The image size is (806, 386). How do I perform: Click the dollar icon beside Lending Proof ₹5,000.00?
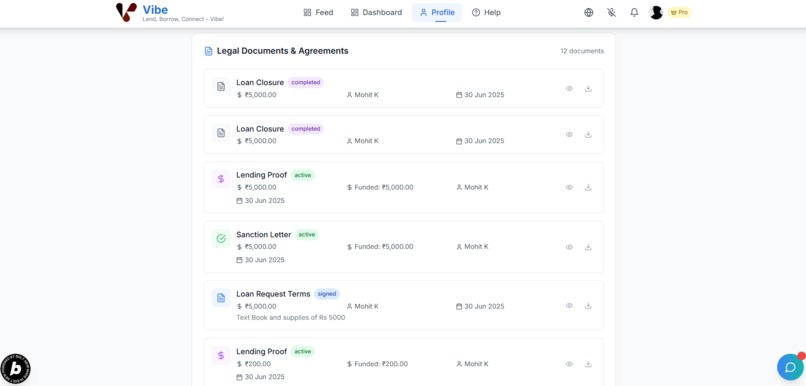[221, 179]
